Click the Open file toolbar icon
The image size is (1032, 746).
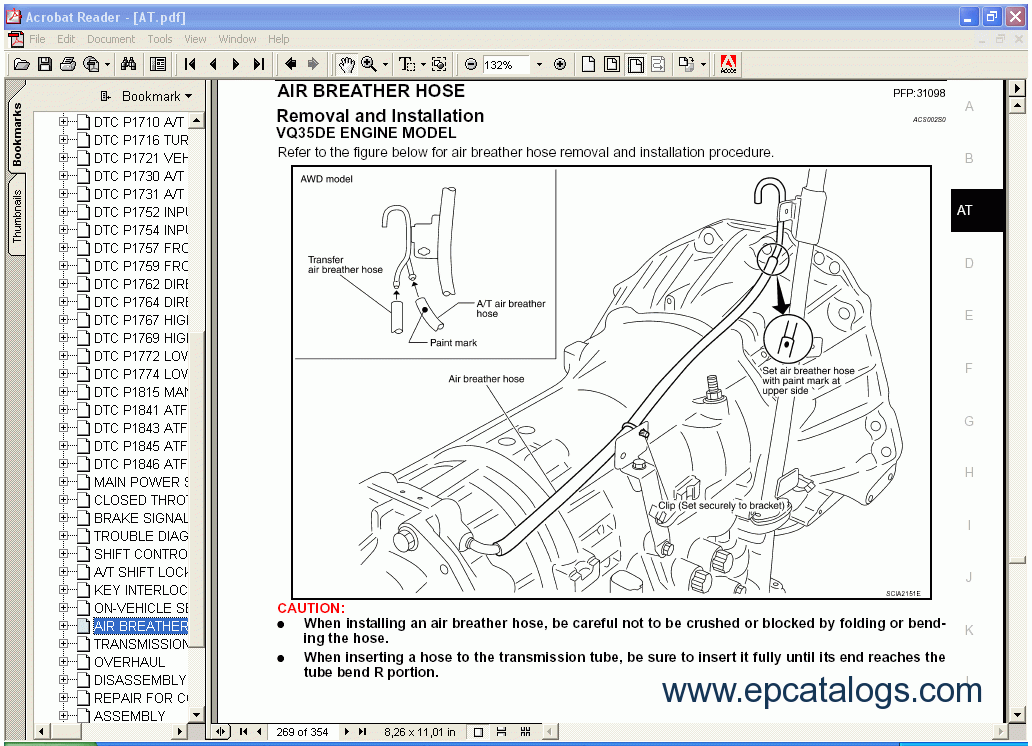point(22,64)
